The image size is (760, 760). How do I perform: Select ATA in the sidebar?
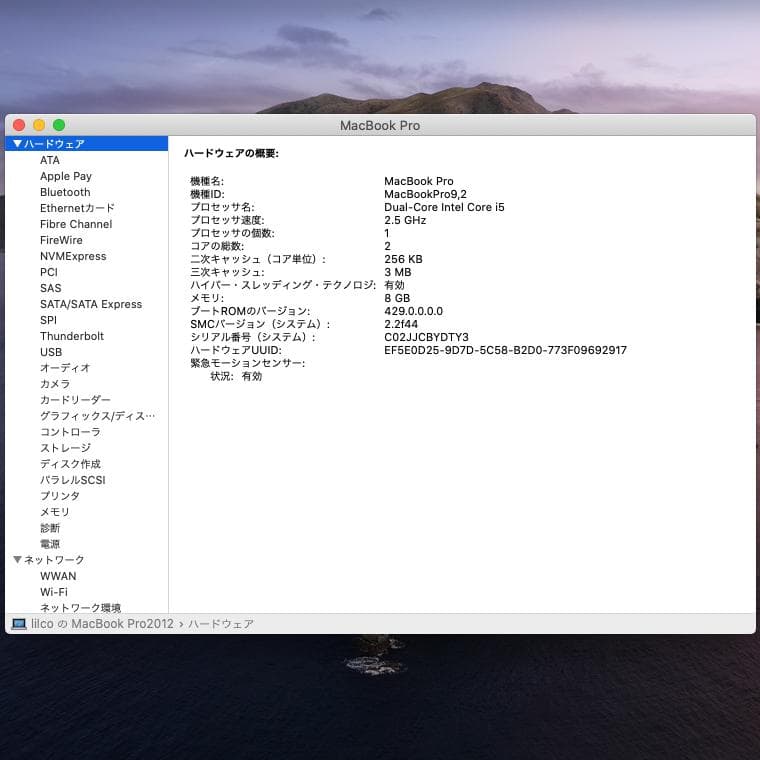pos(50,160)
